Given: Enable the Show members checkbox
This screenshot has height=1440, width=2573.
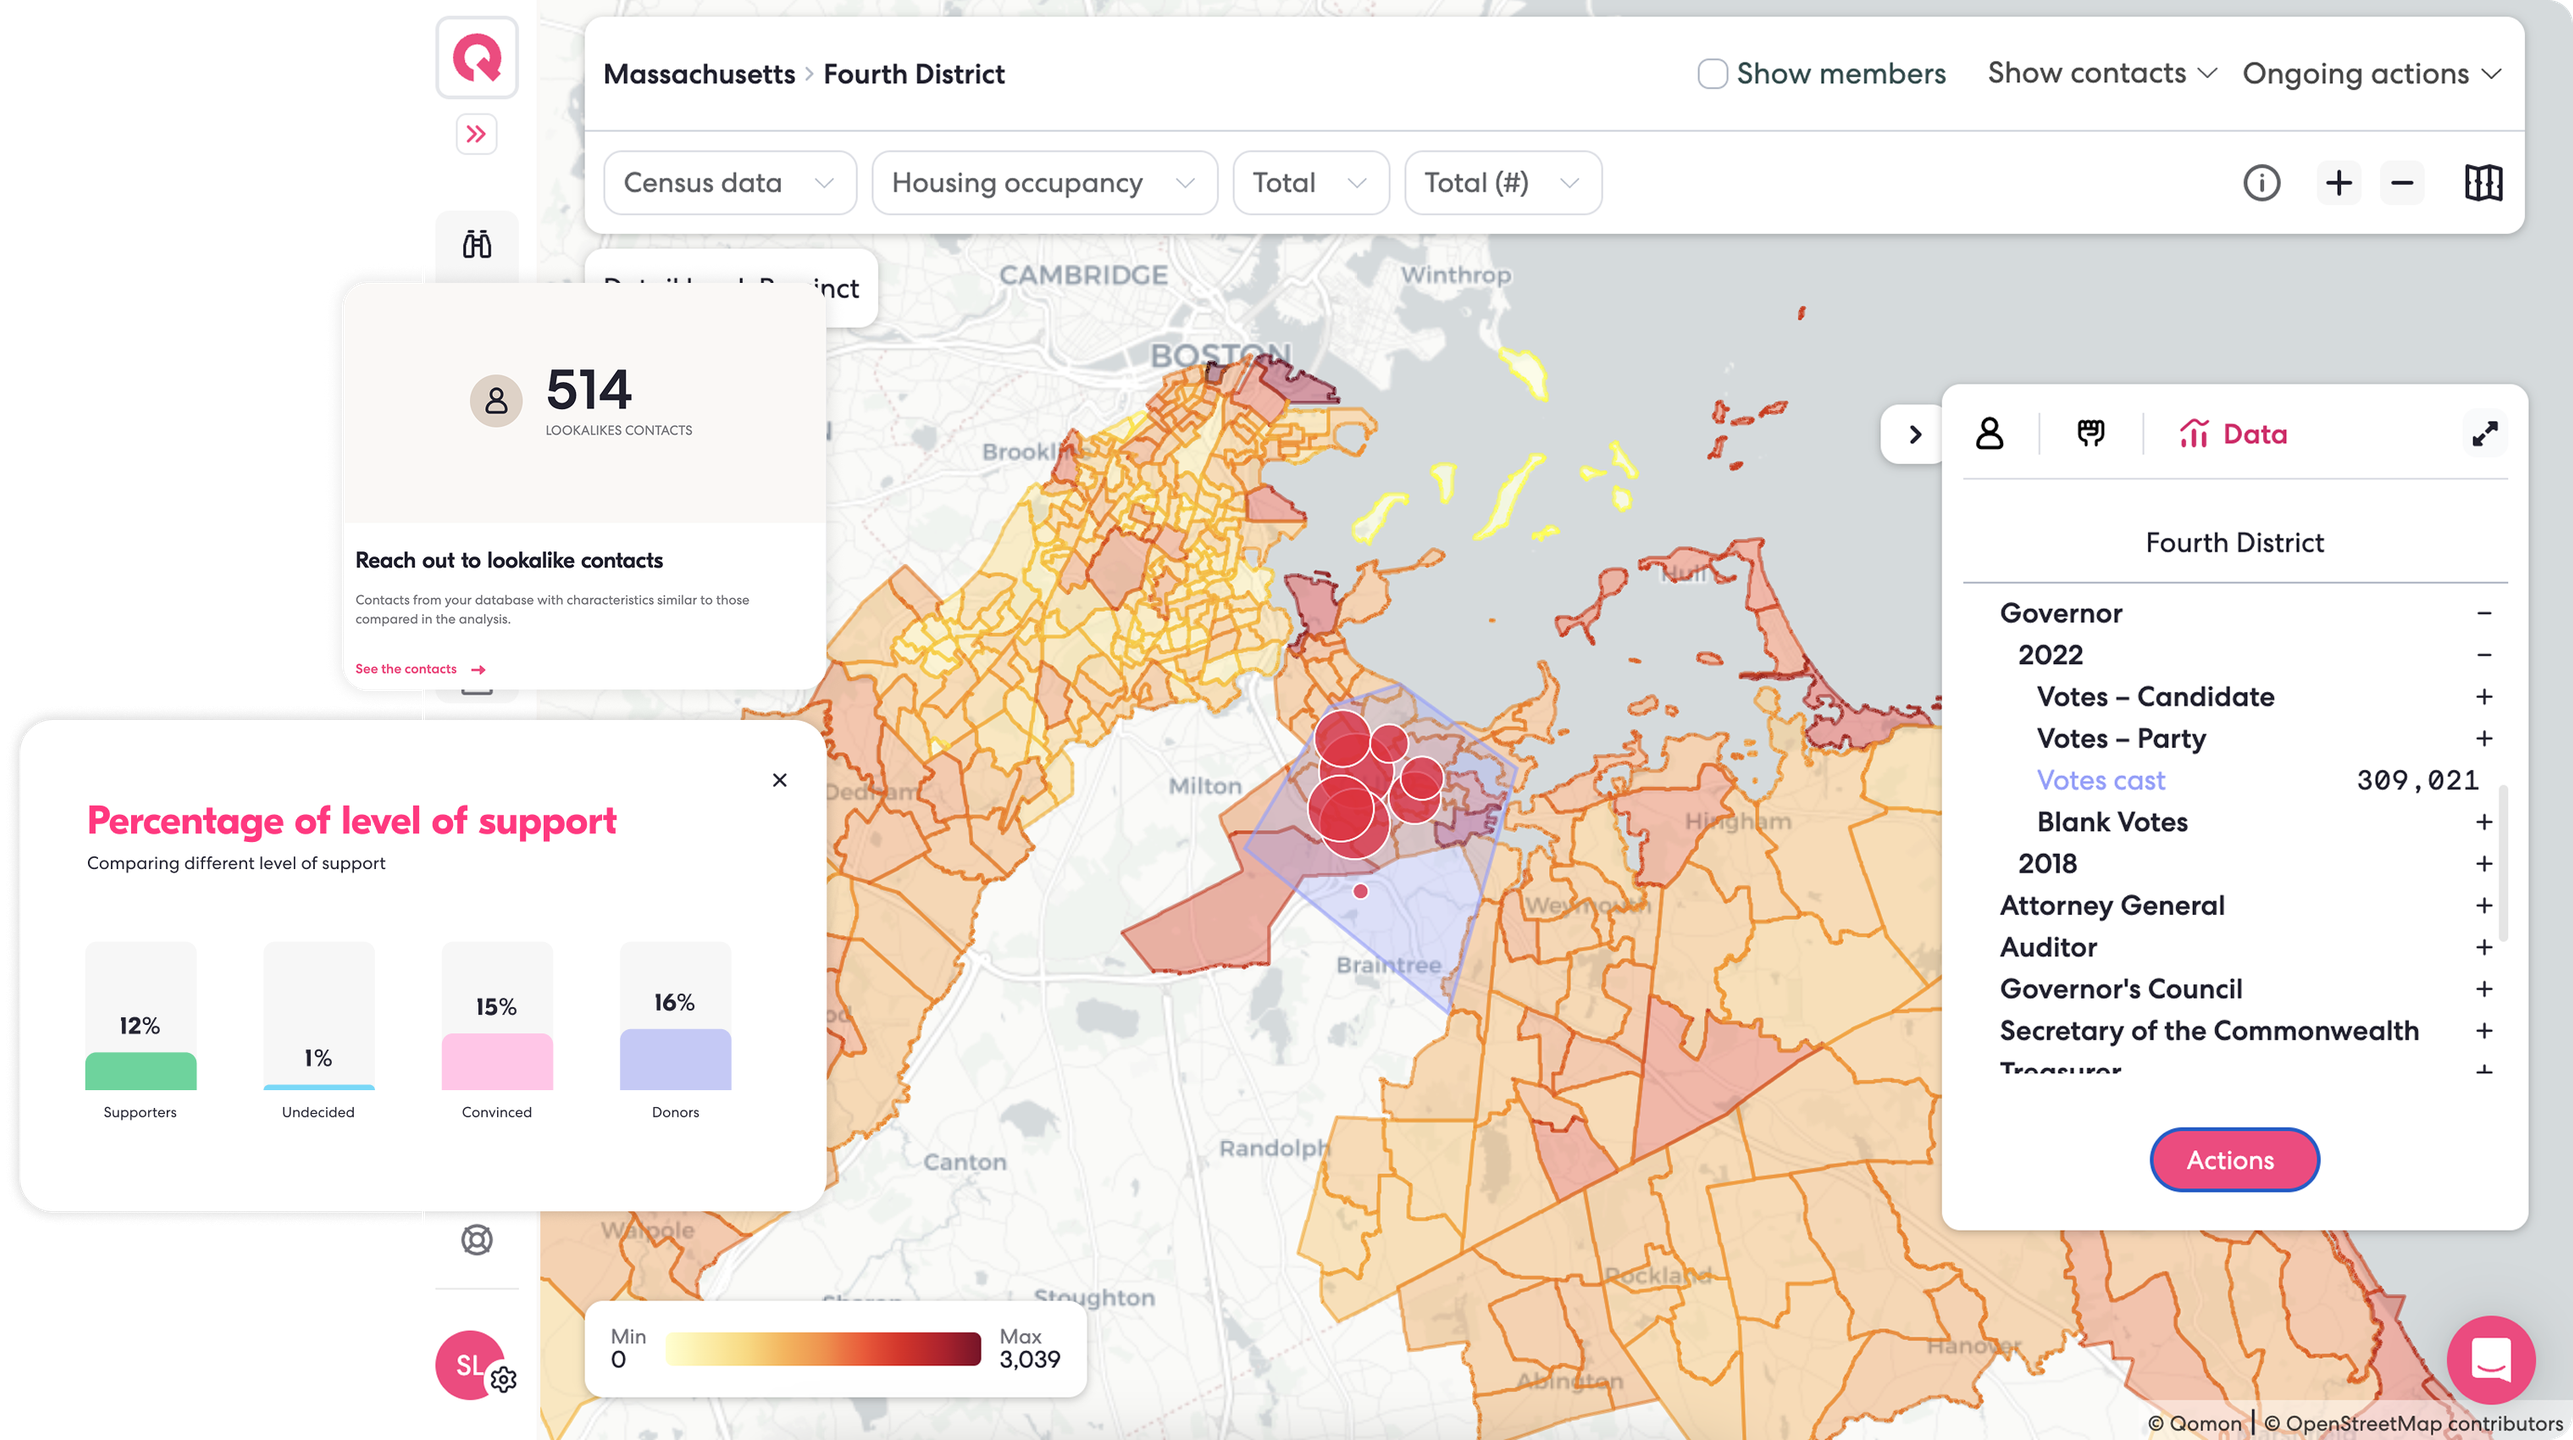Looking at the screenshot, I should [x=1712, y=74].
